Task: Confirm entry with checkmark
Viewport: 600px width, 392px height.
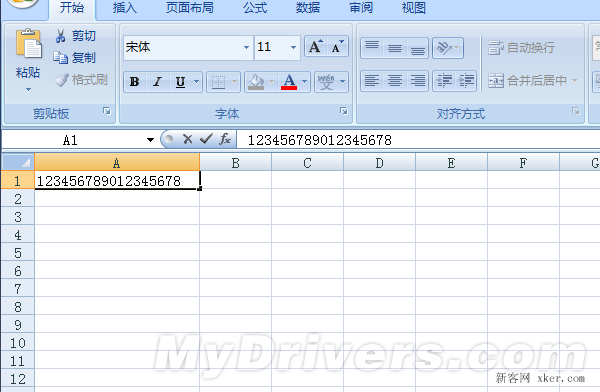Action: pos(206,139)
